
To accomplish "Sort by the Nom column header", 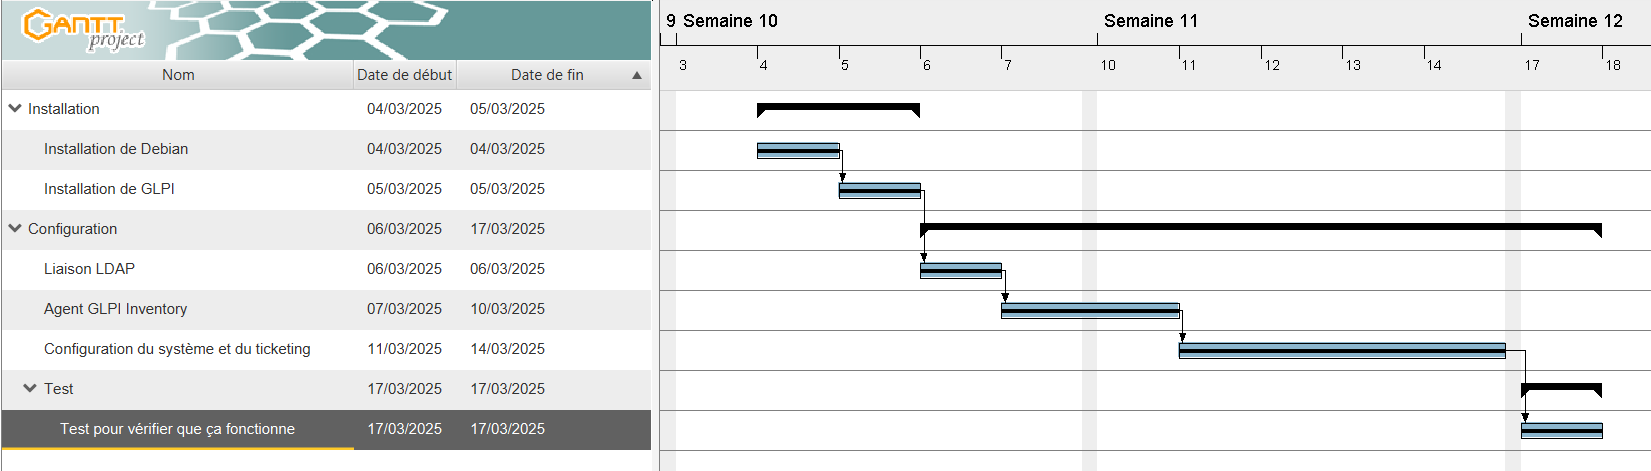I will pyautogui.click(x=178, y=75).
